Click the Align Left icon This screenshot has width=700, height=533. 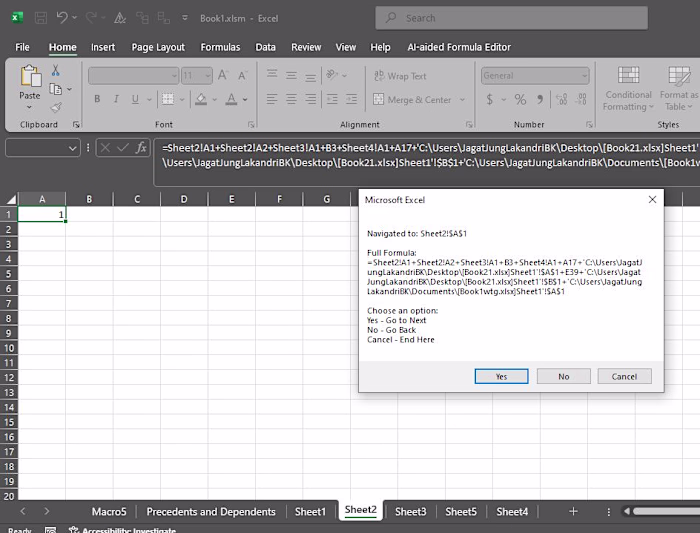271,99
